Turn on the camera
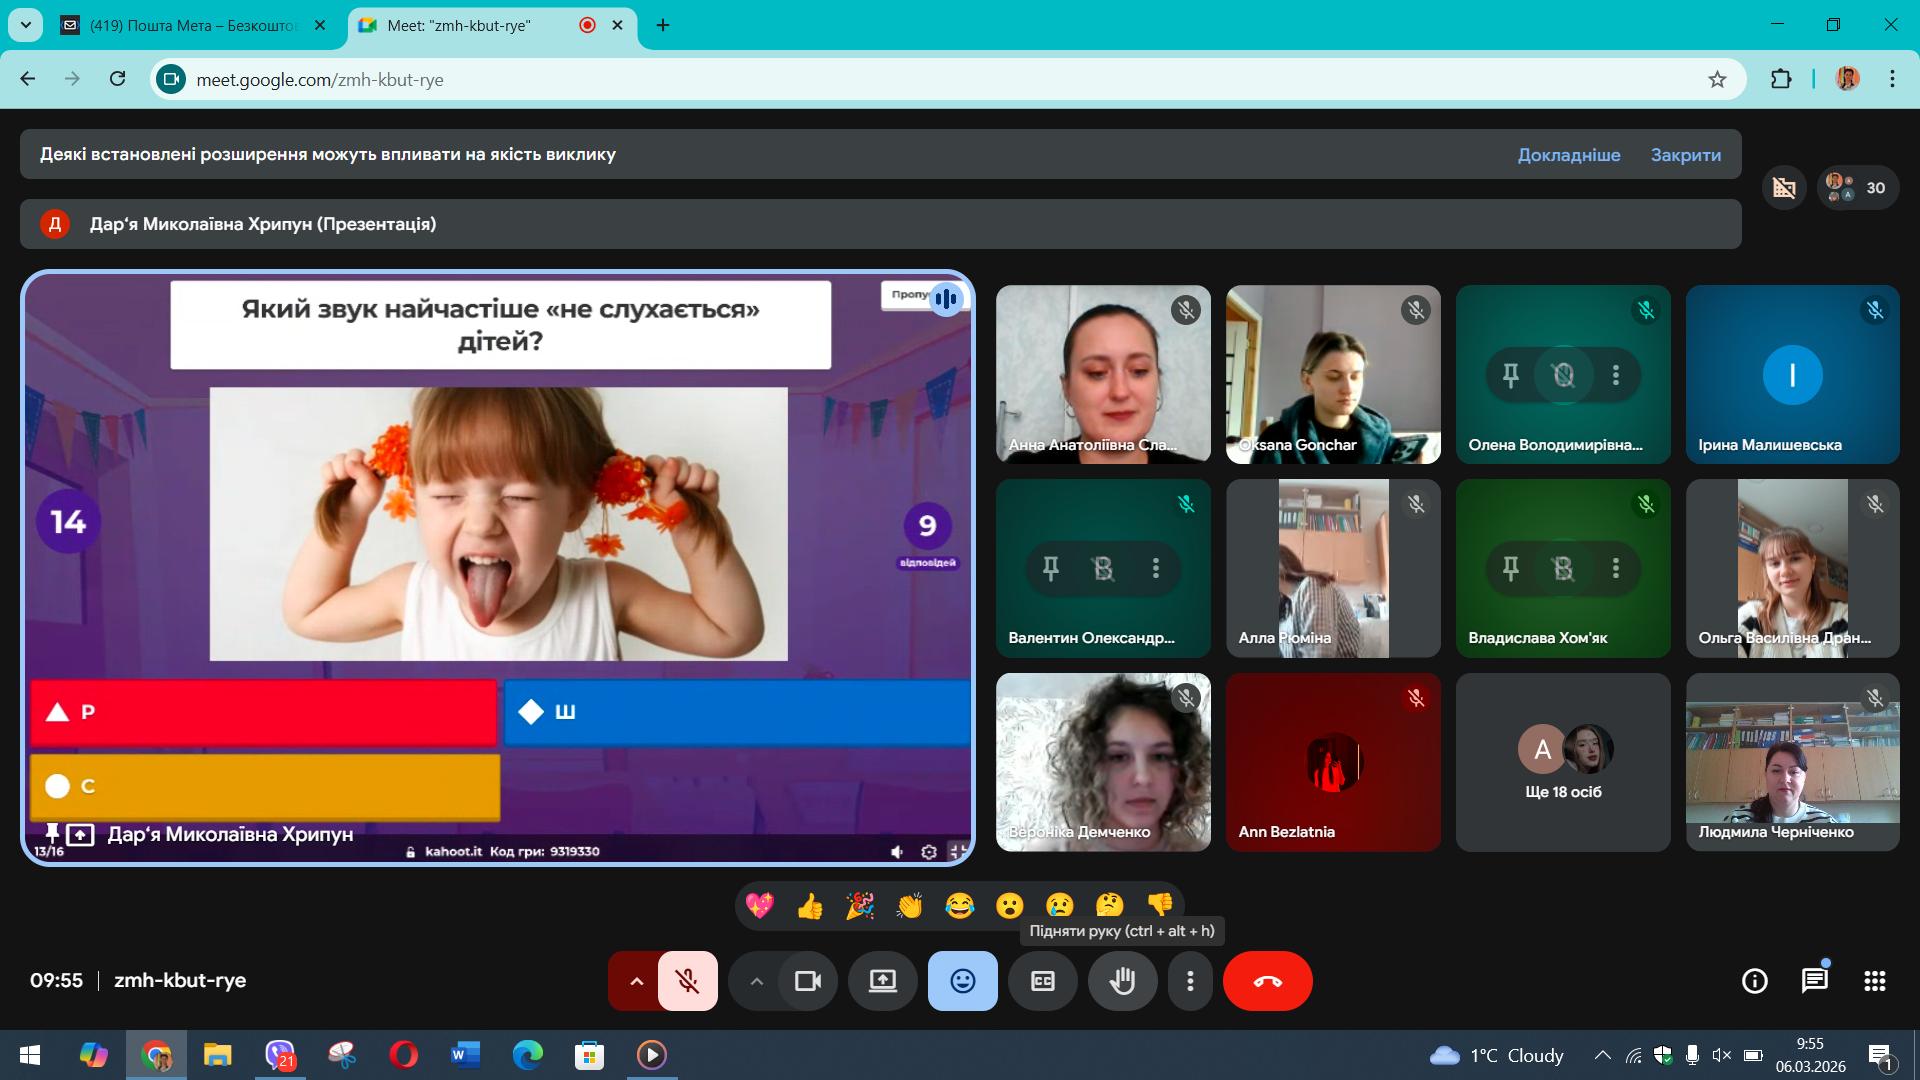Image resolution: width=1920 pixels, height=1080 pixels. coord(807,981)
